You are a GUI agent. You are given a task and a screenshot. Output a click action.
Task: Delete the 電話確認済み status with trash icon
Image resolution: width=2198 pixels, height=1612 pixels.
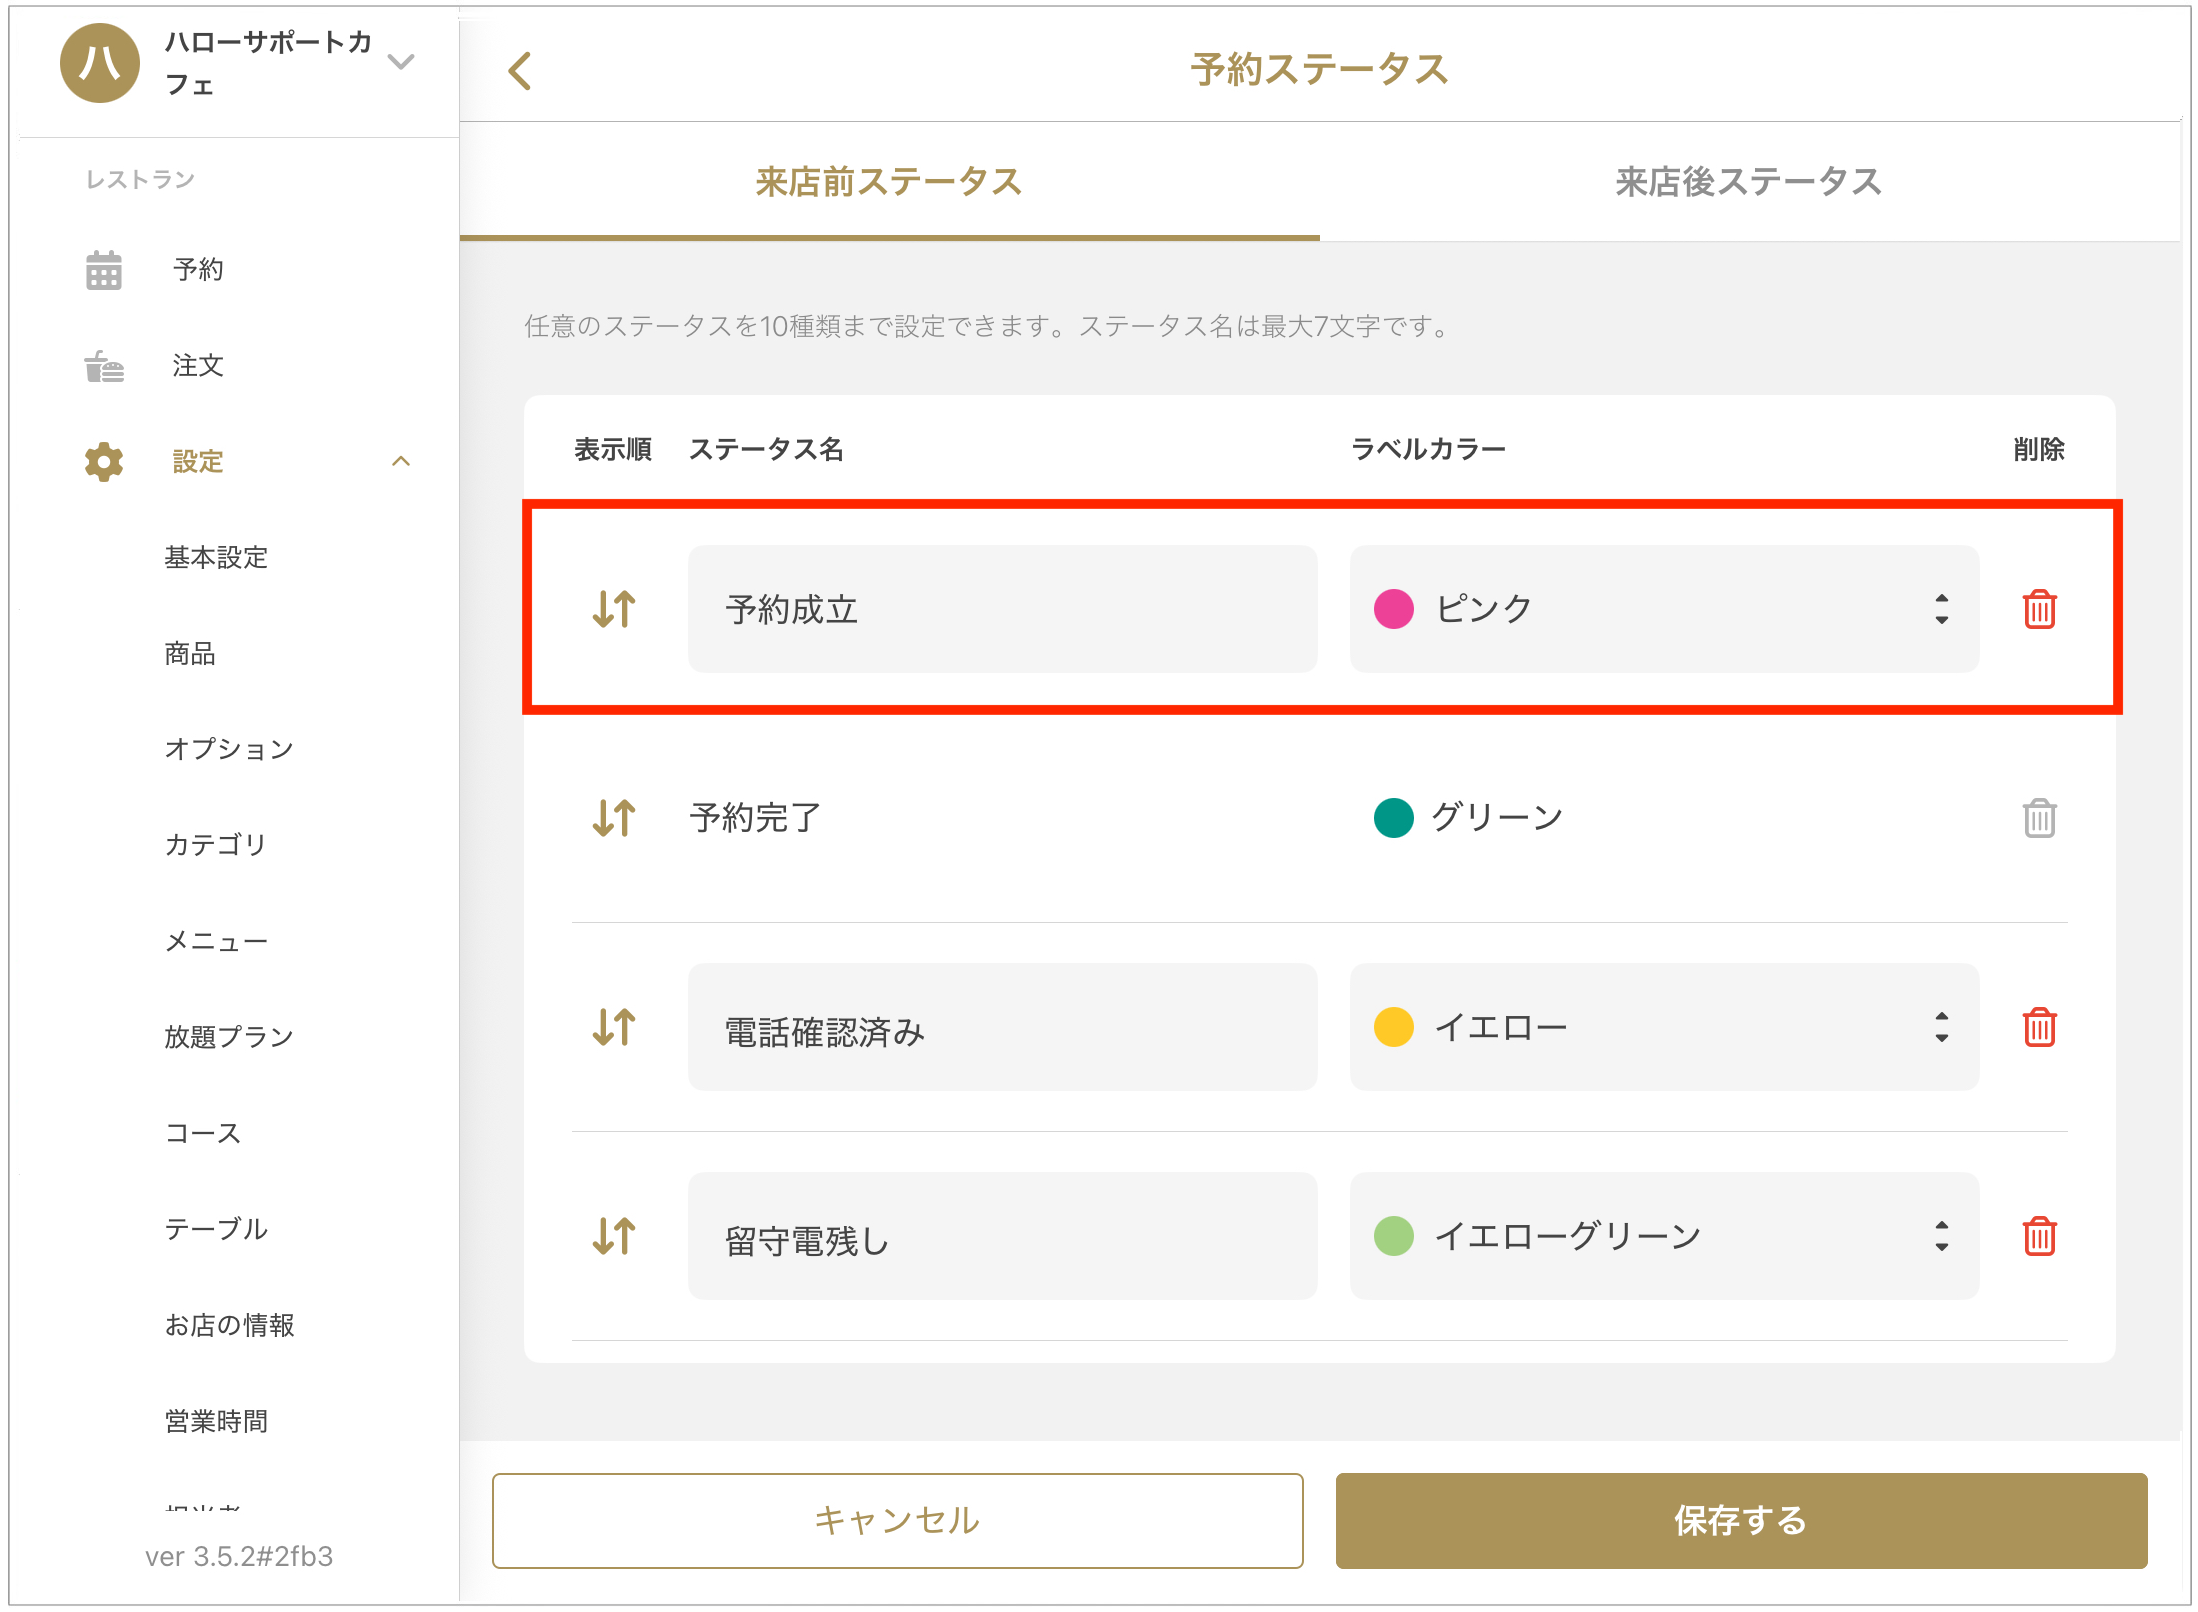click(2038, 1027)
